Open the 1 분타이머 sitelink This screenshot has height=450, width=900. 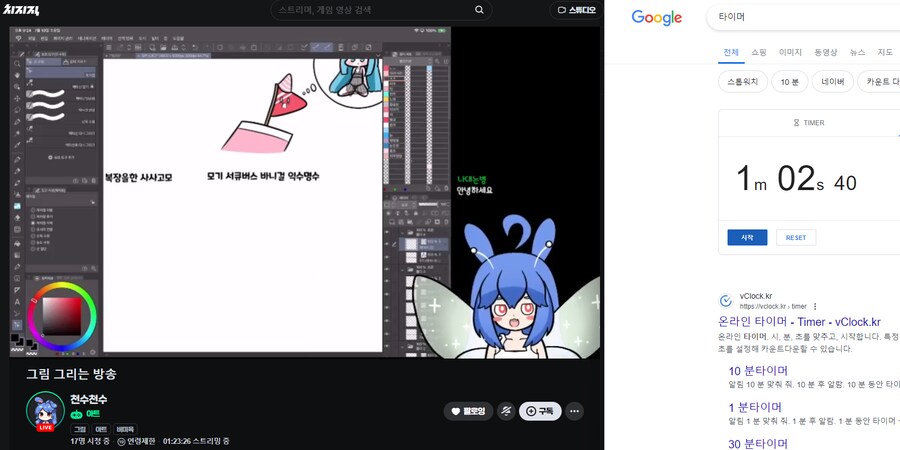pos(755,408)
